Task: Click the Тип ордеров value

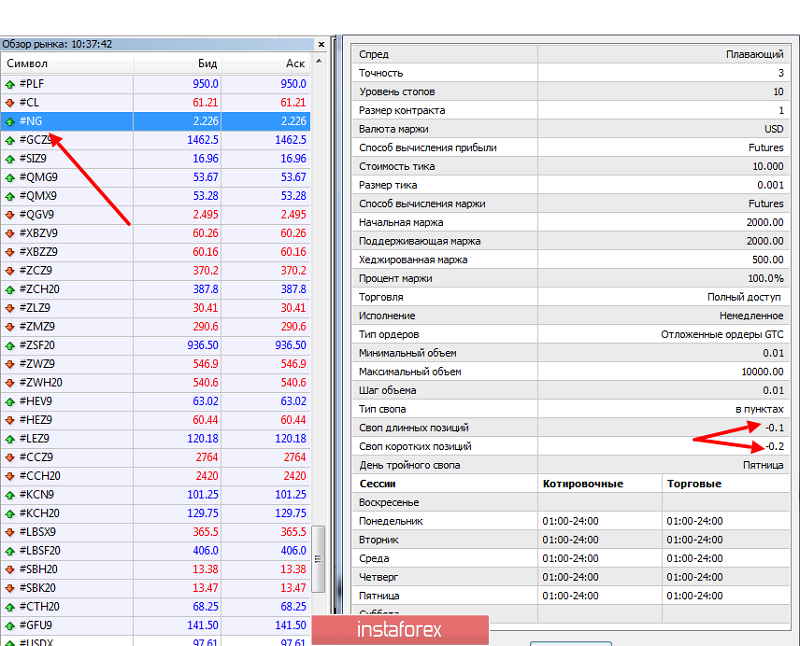Action: [722, 334]
